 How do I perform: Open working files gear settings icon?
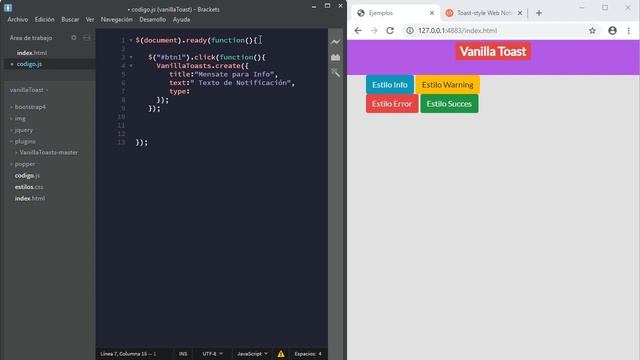tap(73, 38)
